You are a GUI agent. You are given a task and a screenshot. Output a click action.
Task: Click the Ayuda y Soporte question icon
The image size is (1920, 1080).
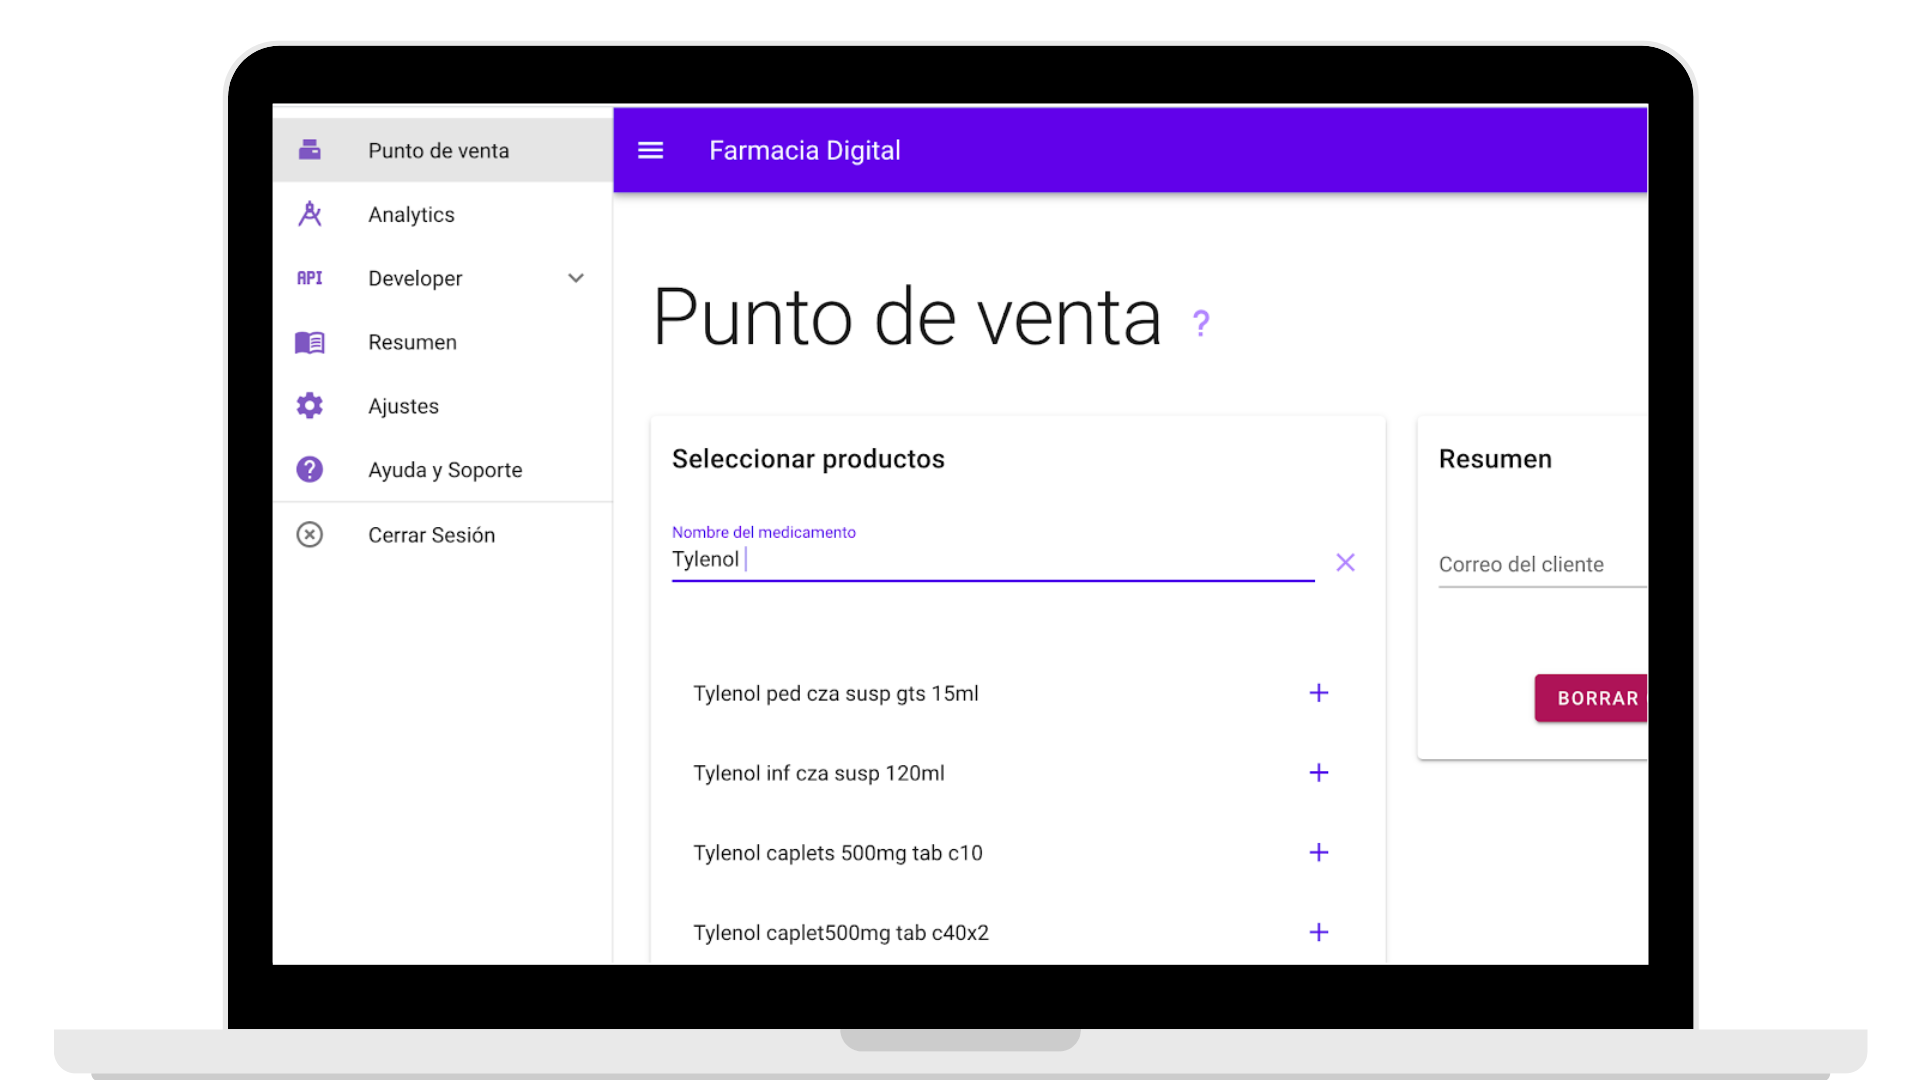[310, 470]
